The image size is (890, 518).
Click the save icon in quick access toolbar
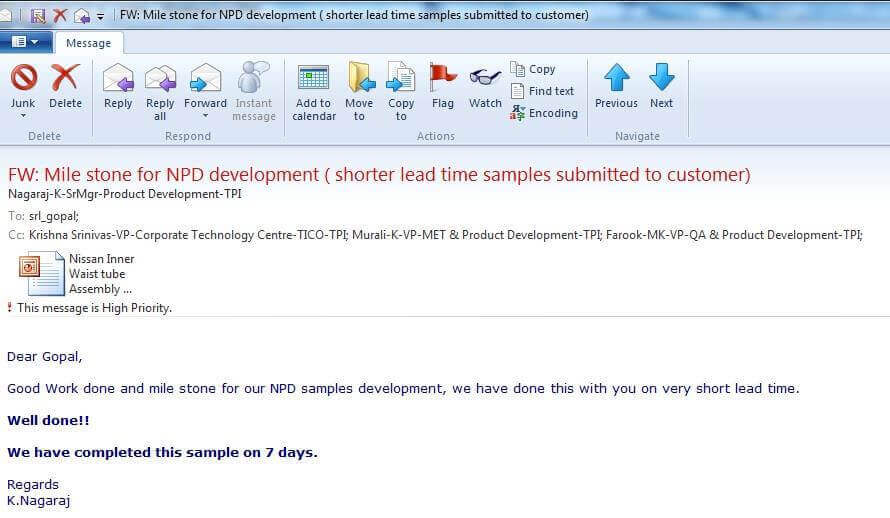pos(38,15)
